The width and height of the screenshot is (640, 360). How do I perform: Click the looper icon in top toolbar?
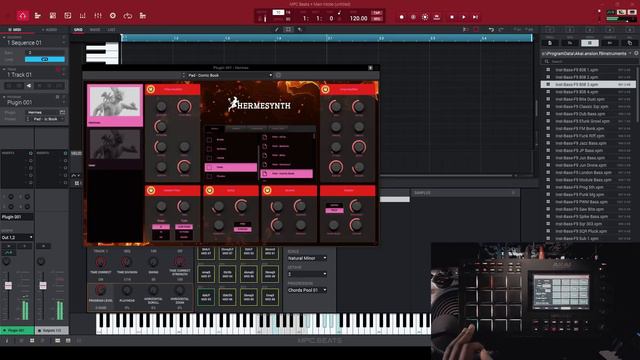128,16
